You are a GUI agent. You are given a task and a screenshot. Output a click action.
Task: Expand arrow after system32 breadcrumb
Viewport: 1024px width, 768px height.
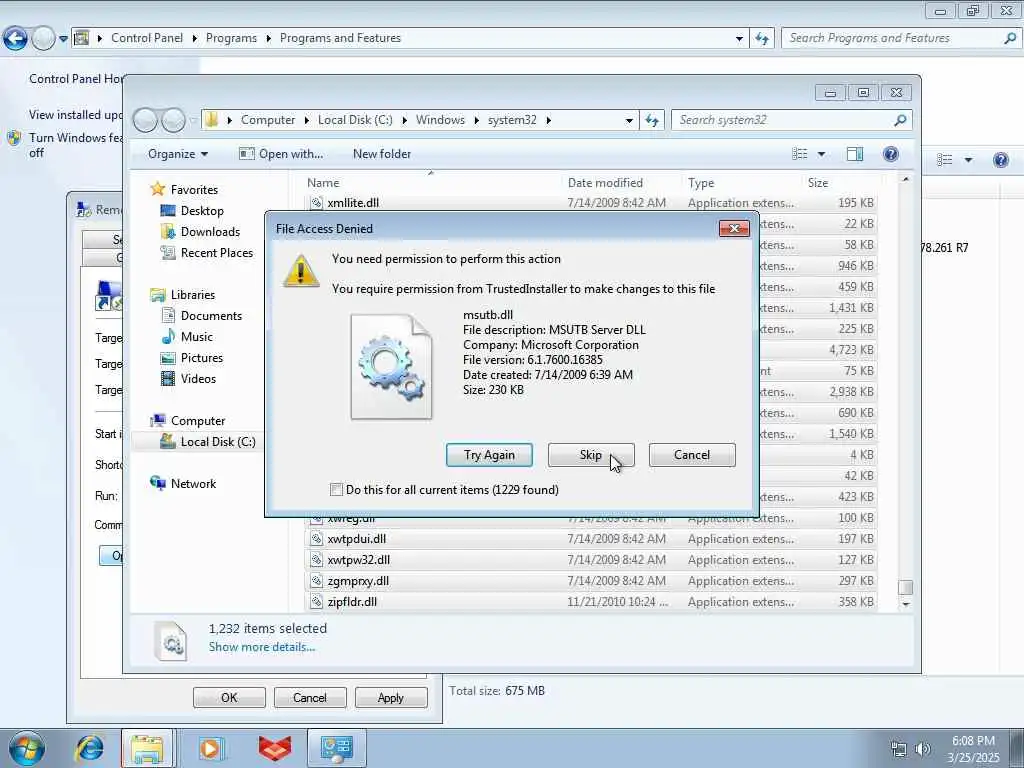[x=549, y=120]
